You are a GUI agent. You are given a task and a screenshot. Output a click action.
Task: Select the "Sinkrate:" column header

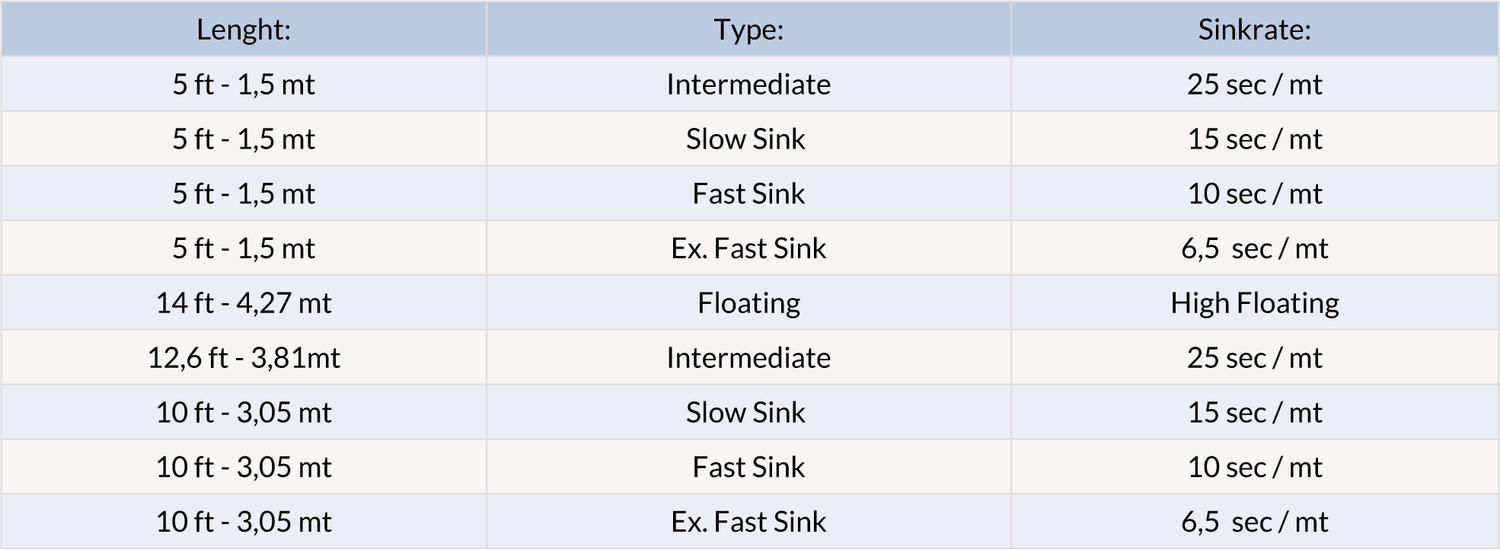(1254, 30)
